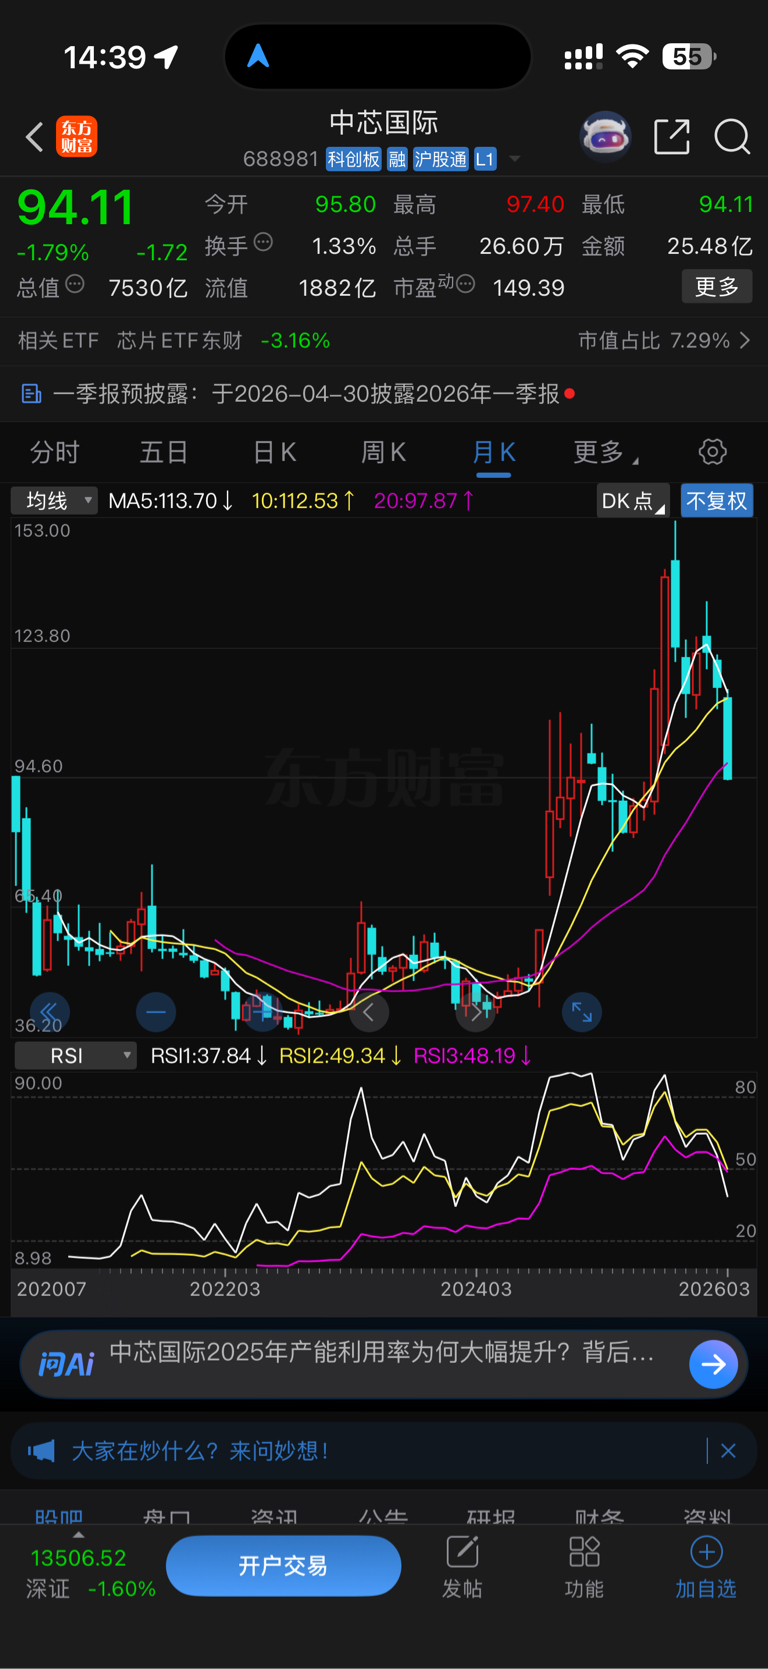Toggle 不复权 adjustment mode
768x1669 pixels.
[x=717, y=500]
